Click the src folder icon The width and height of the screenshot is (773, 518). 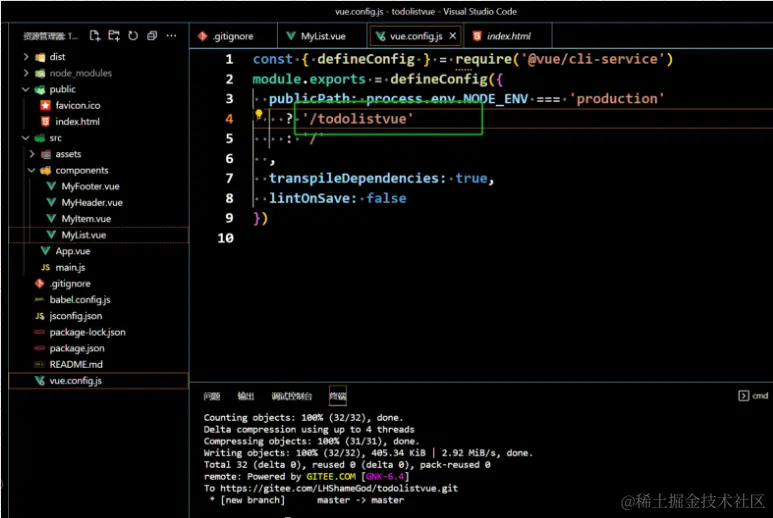[x=40, y=138]
